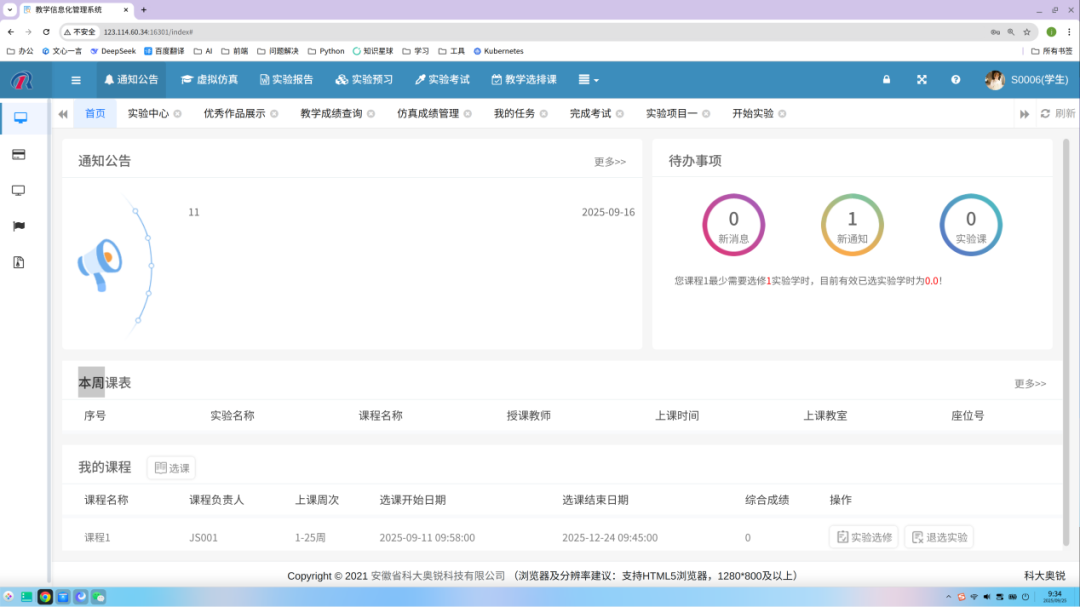Viewport: 1080px width, 607px height.
Task: Click 退选实验 for 课程1
Action: tap(939, 537)
